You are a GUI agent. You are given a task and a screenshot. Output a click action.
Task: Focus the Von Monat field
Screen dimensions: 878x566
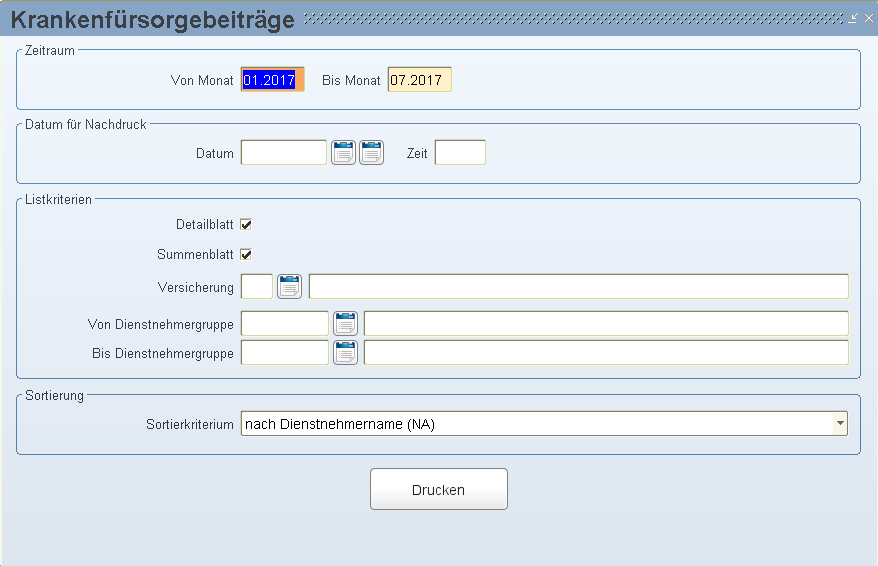click(x=273, y=79)
